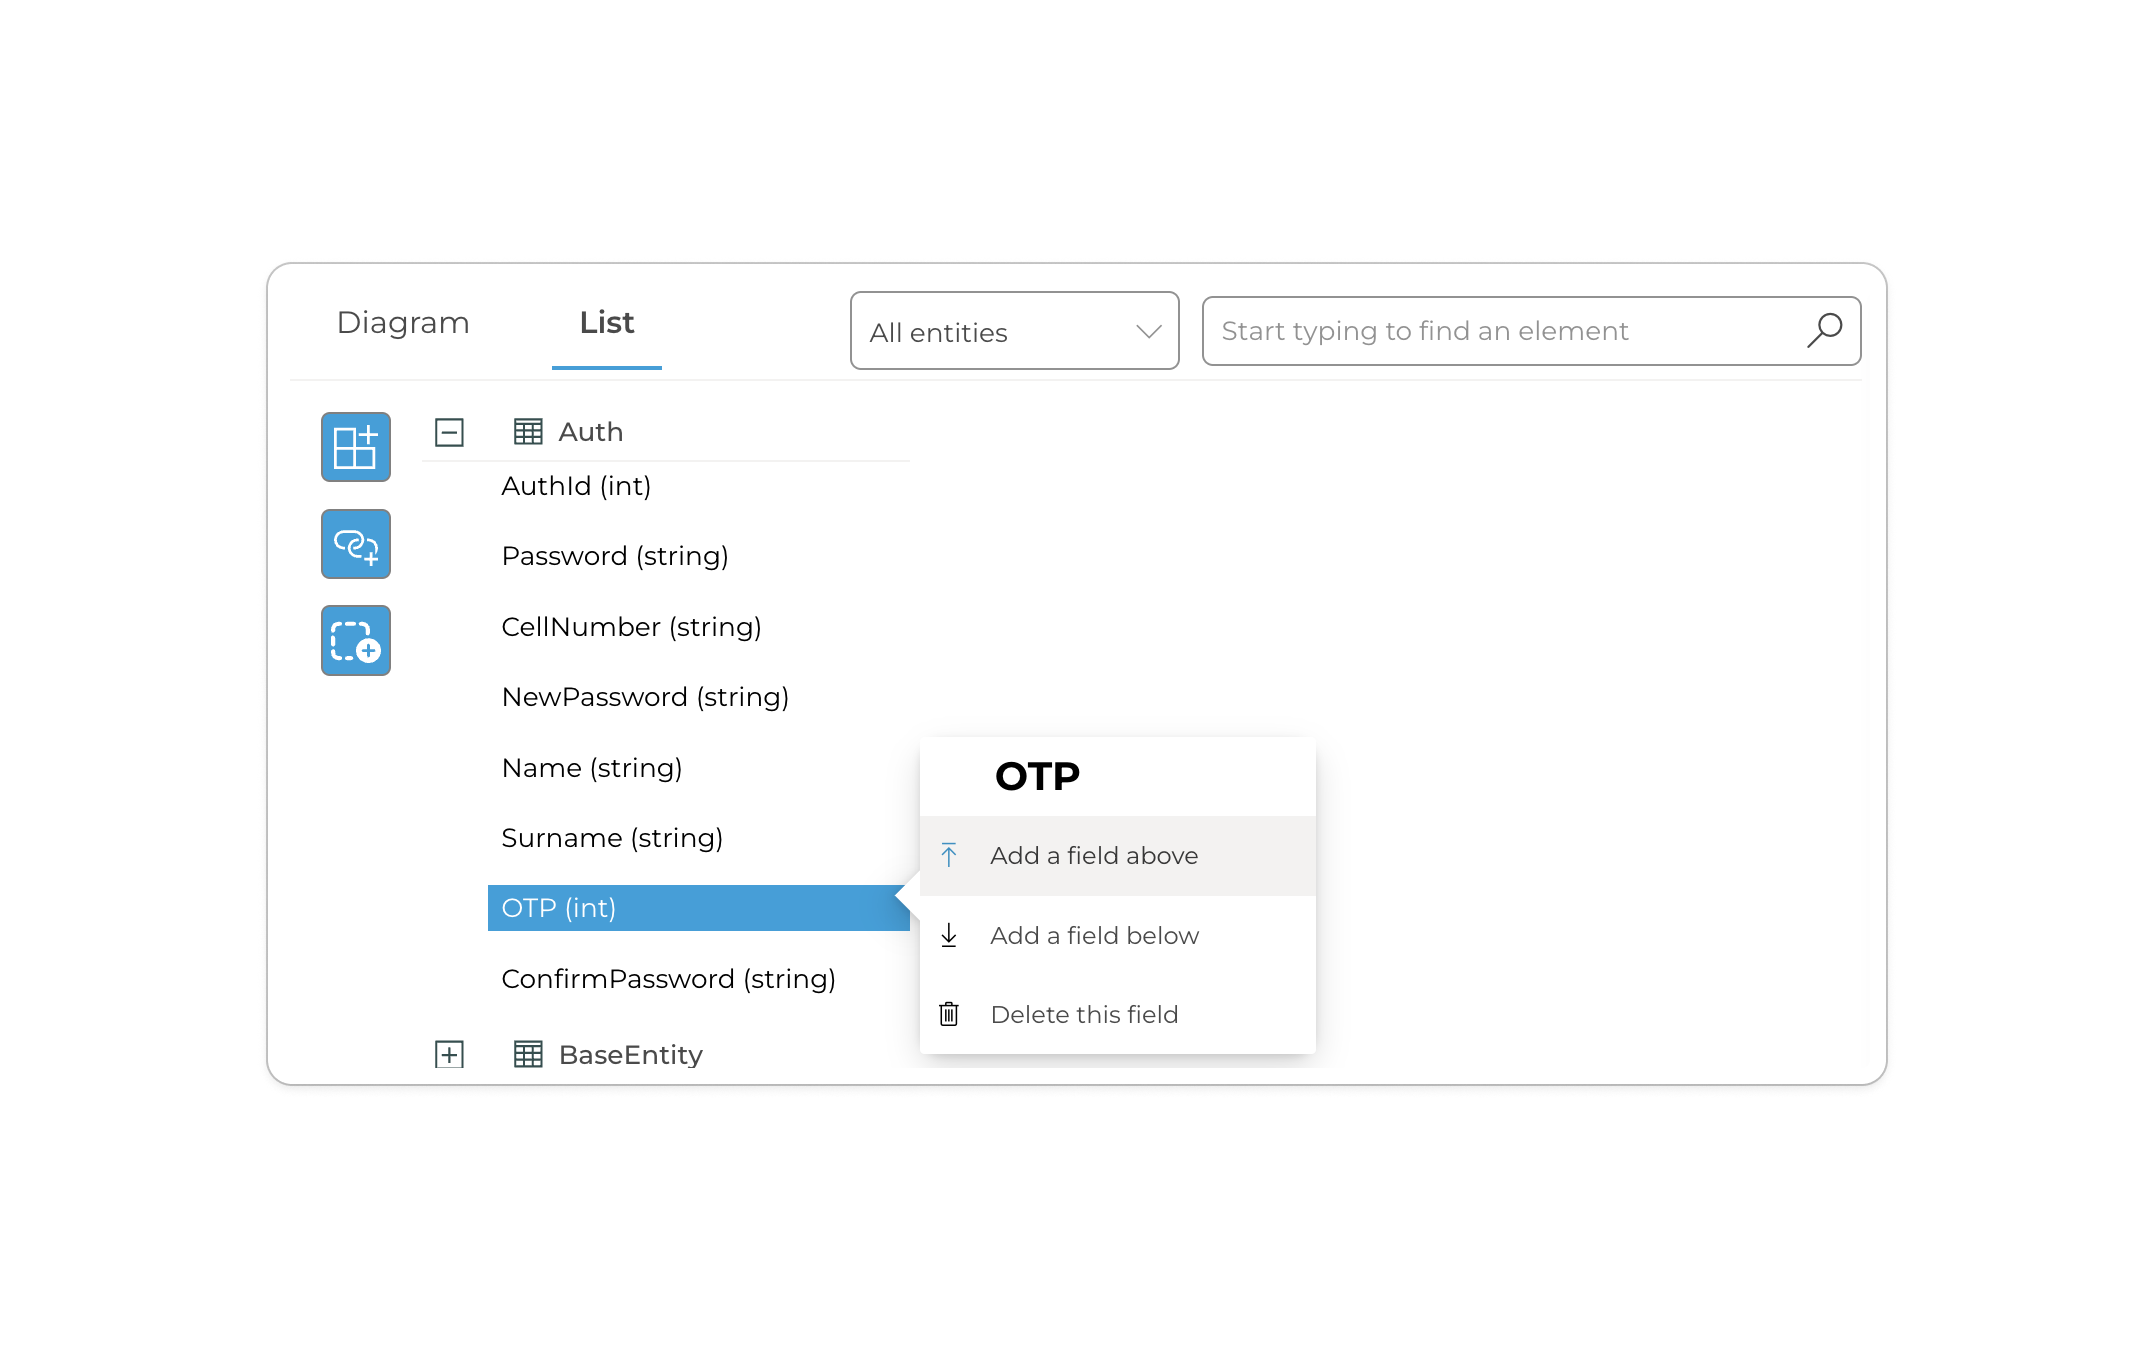Image resolution: width=2154 pixels, height=1356 pixels.
Task: Click the Auth table icon
Action: (528, 432)
